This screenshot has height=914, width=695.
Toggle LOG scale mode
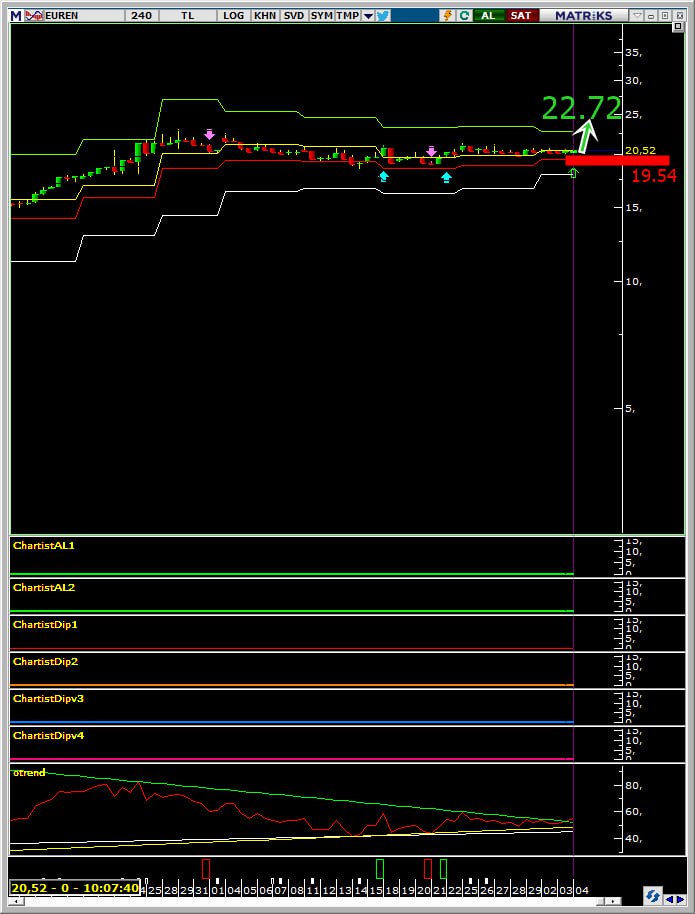(x=234, y=16)
